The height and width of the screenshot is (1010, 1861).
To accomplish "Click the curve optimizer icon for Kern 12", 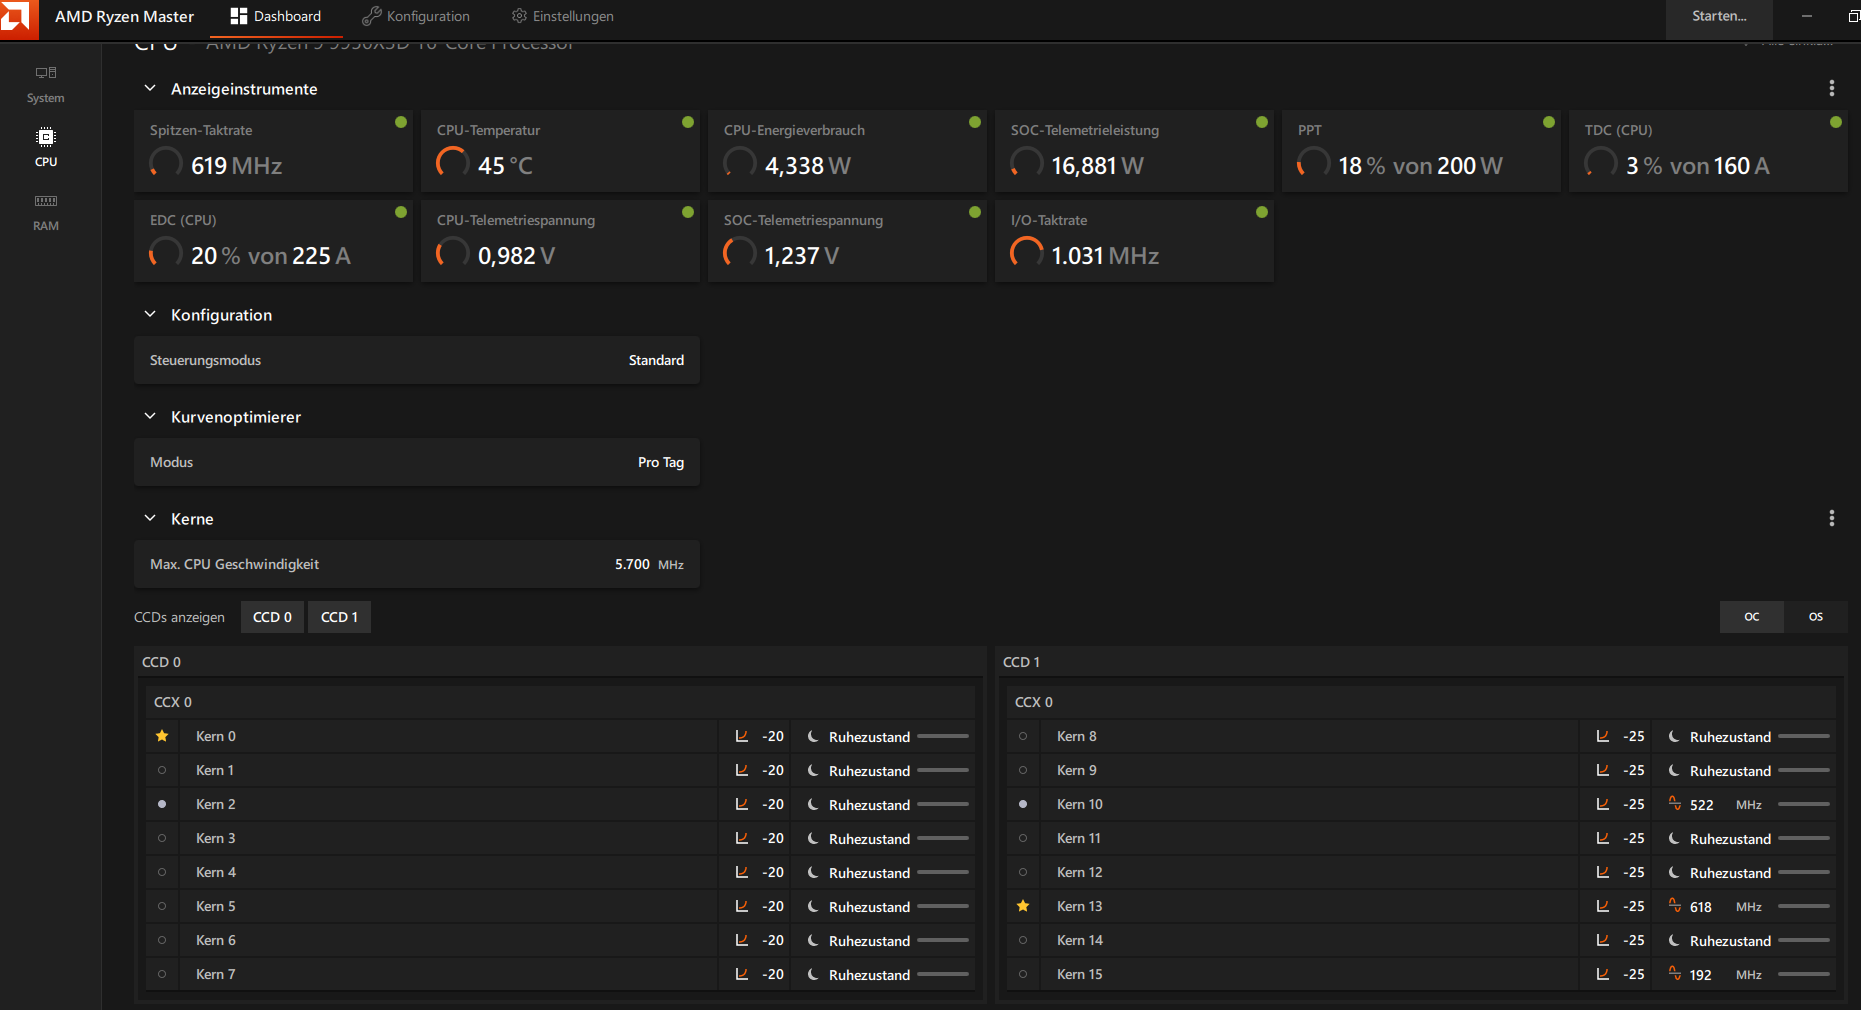I will 1603,872.
